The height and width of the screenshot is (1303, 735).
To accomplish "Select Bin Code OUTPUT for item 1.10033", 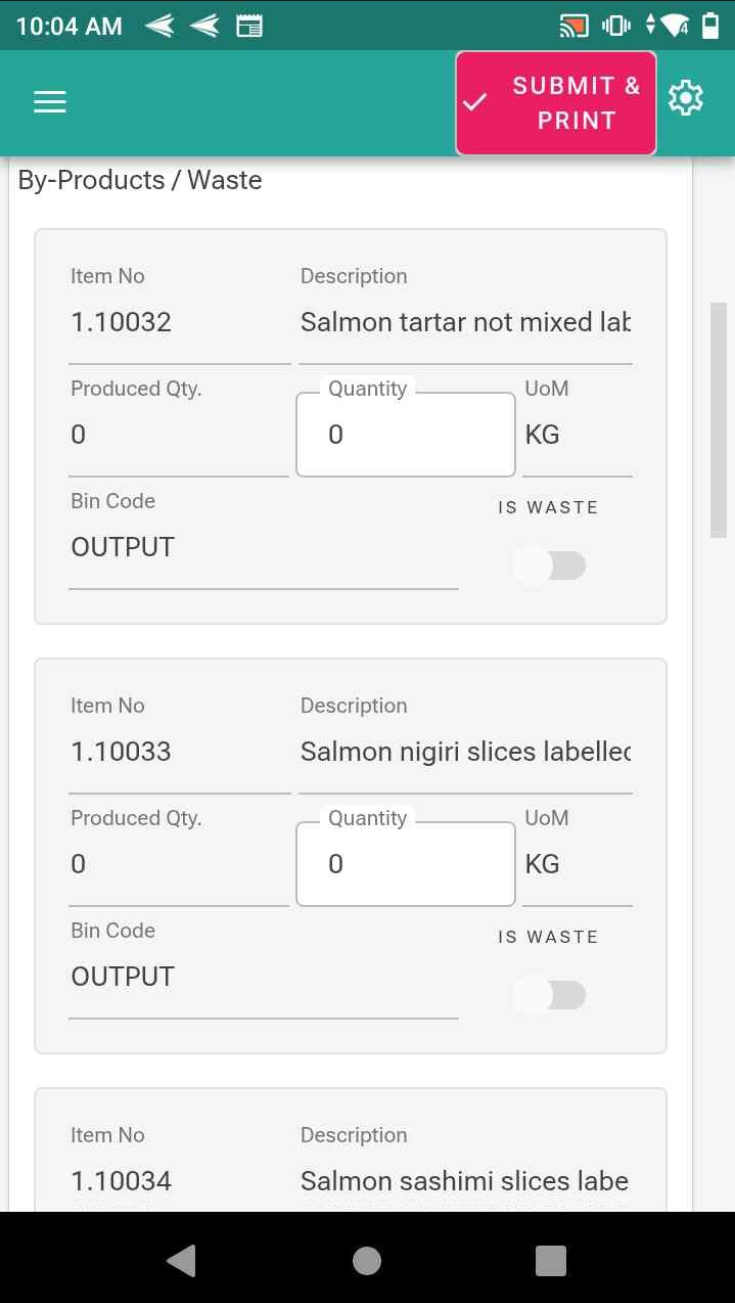I will [x=263, y=976].
